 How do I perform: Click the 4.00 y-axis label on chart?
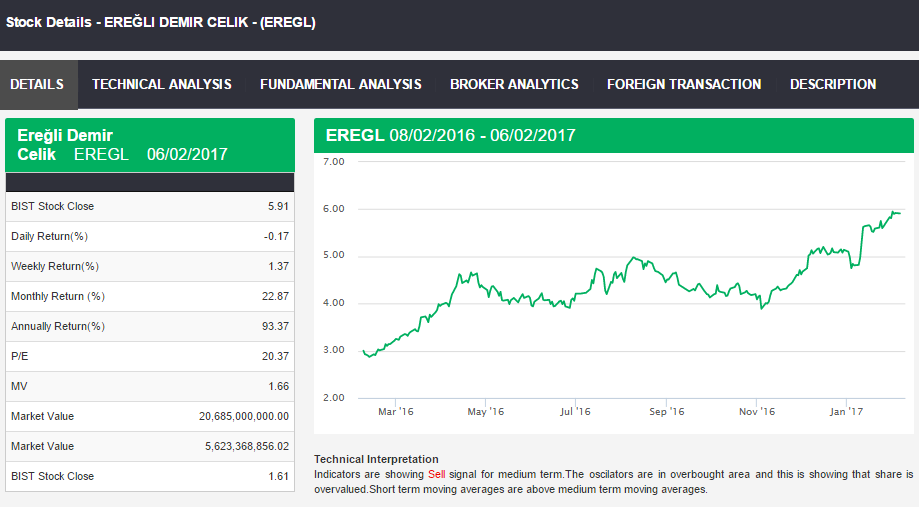333,303
